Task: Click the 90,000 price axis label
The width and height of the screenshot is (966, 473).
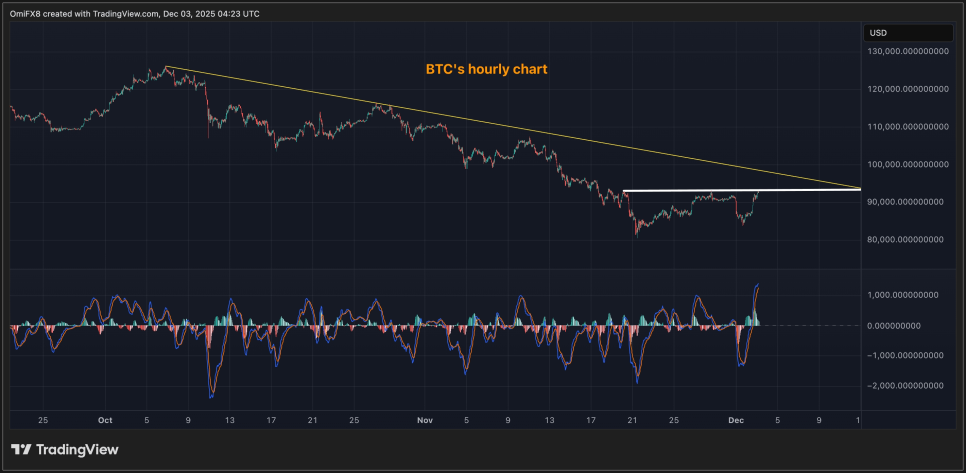Action: point(905,202)
